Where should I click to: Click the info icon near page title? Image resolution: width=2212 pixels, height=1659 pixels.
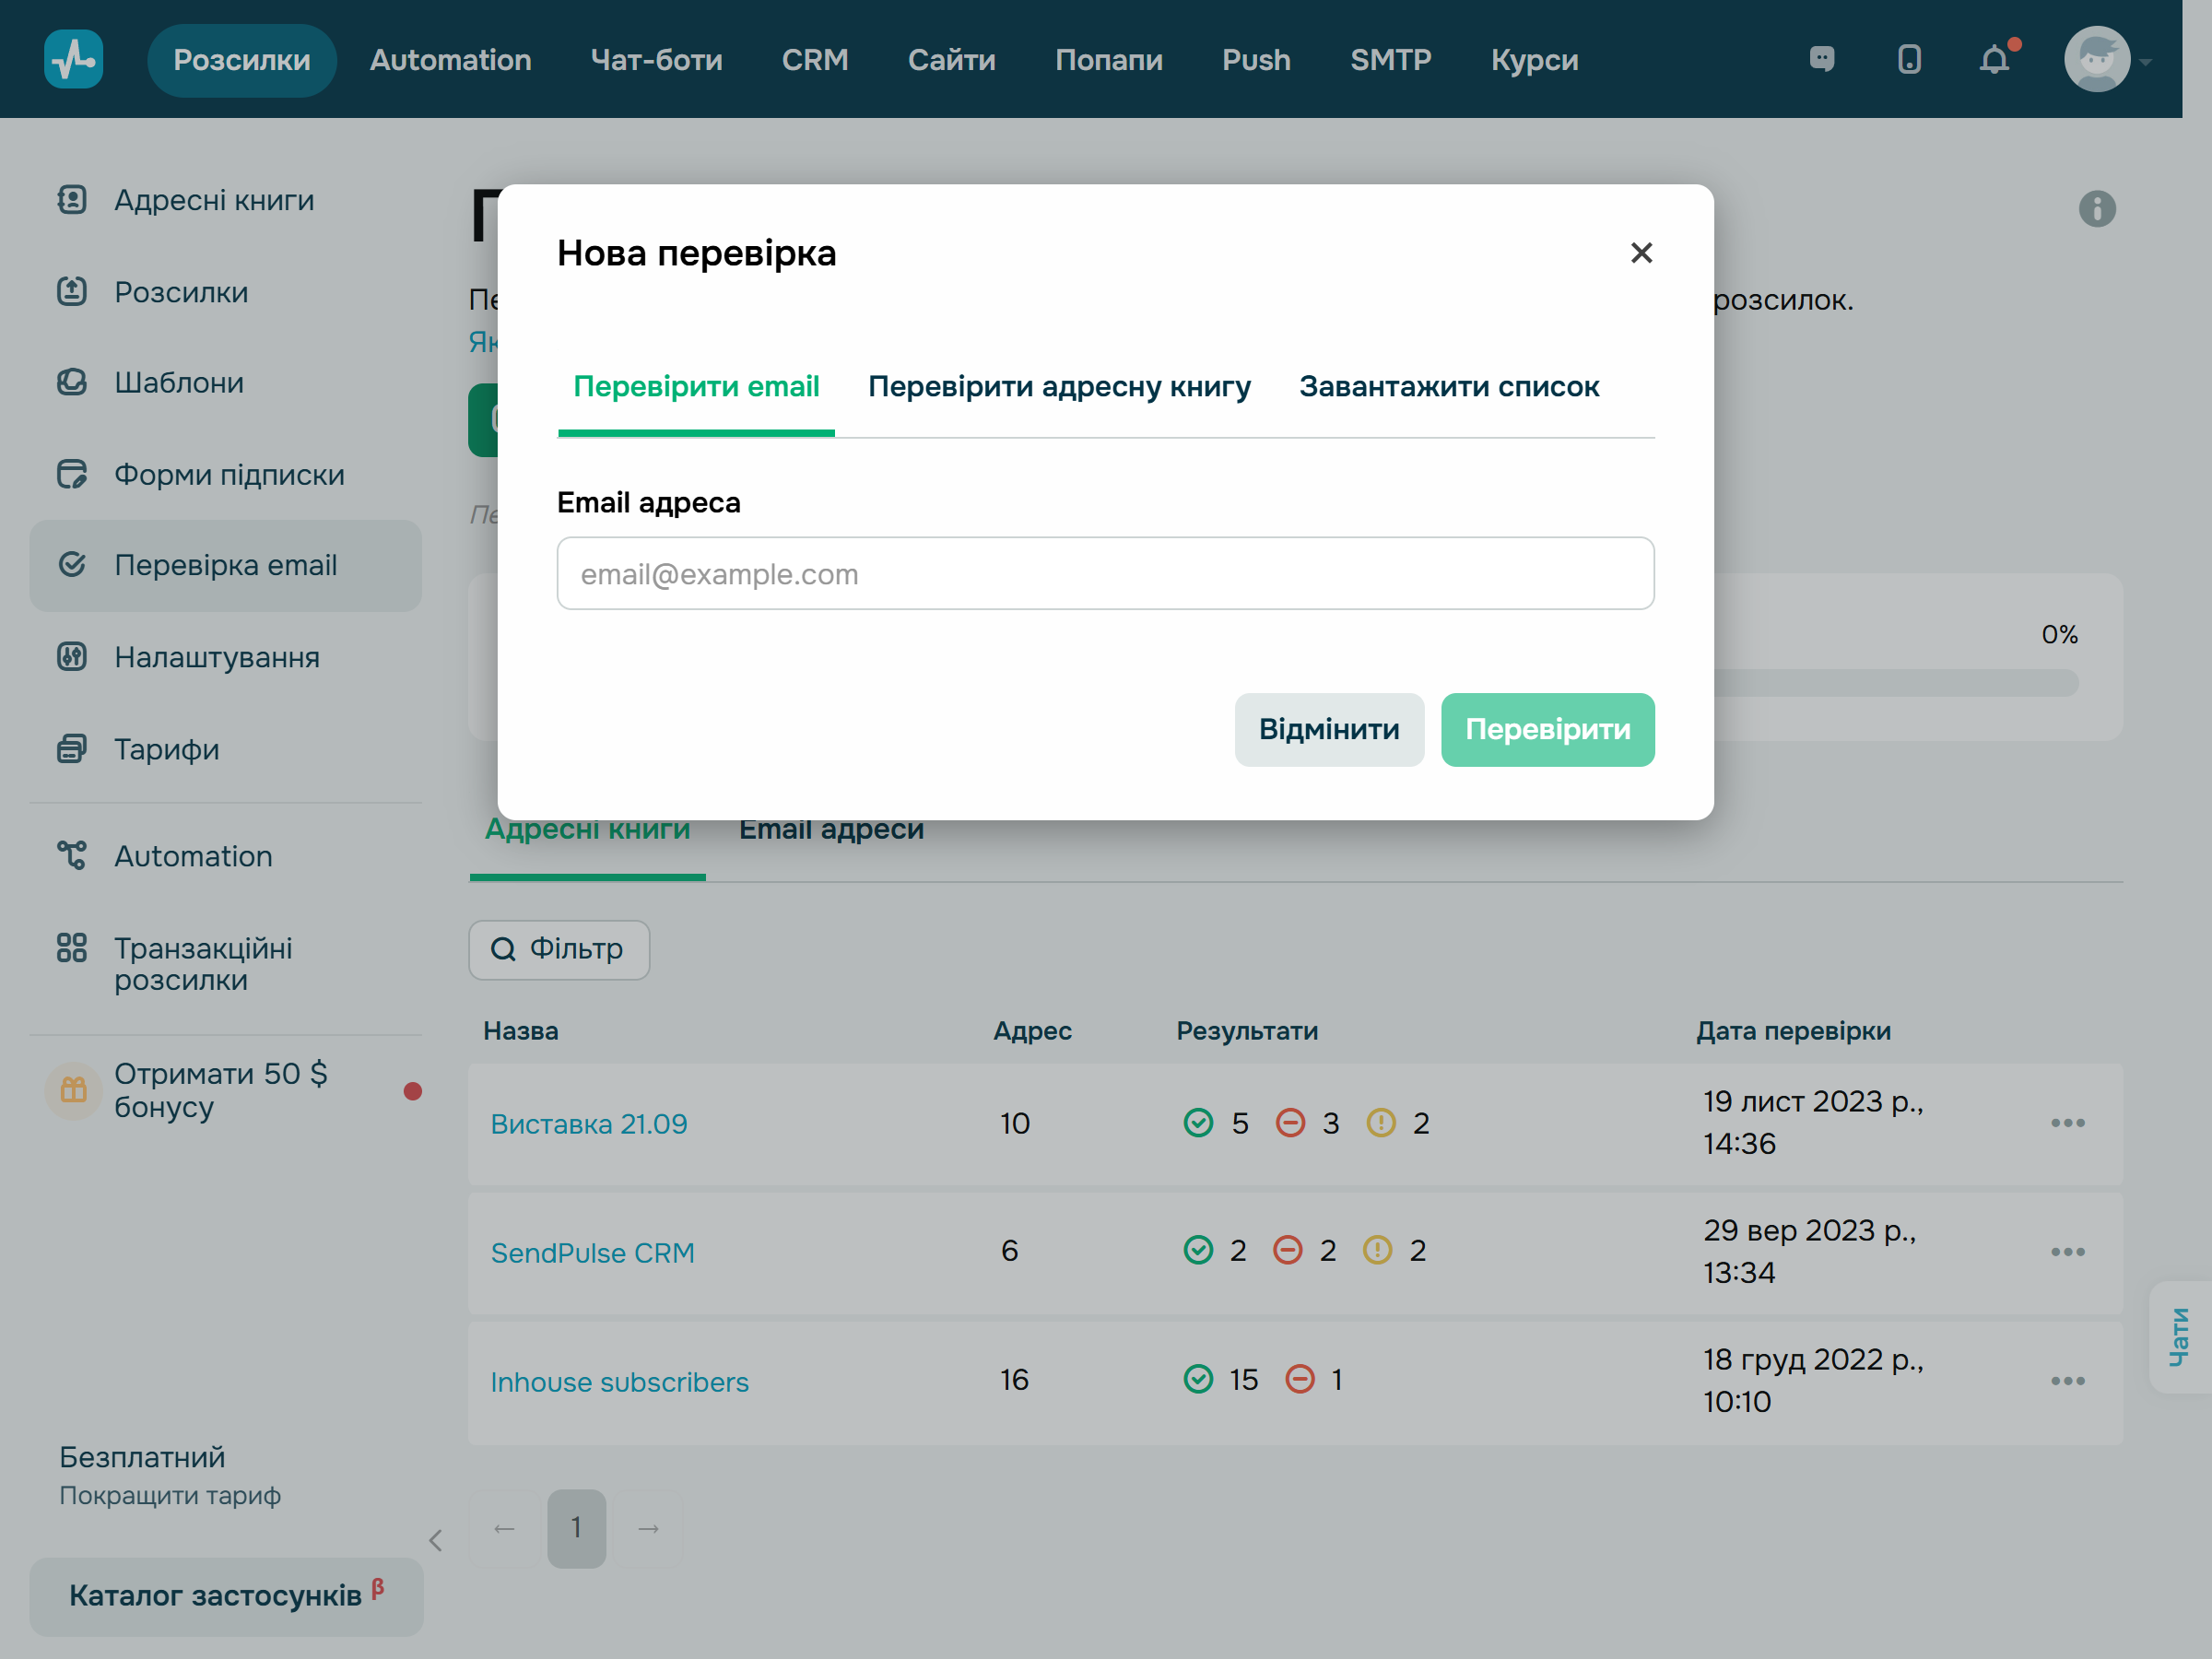(x=2097, y=209)
